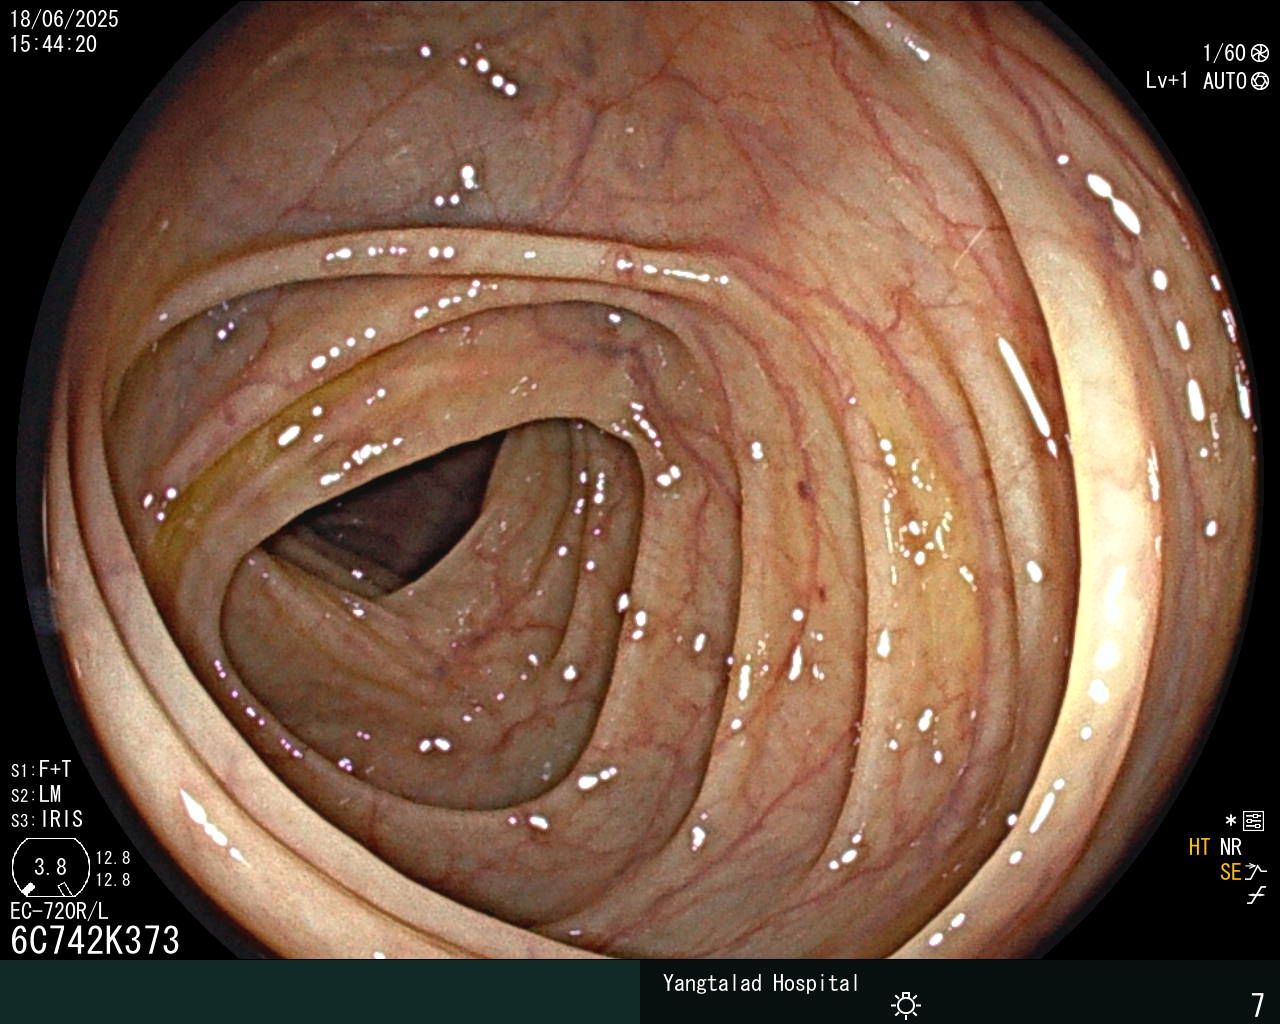The height and width of the screenshot is (1024, 1280).
Task: Click the S3:IRIS switch assignment
Action: pos(47,820)
